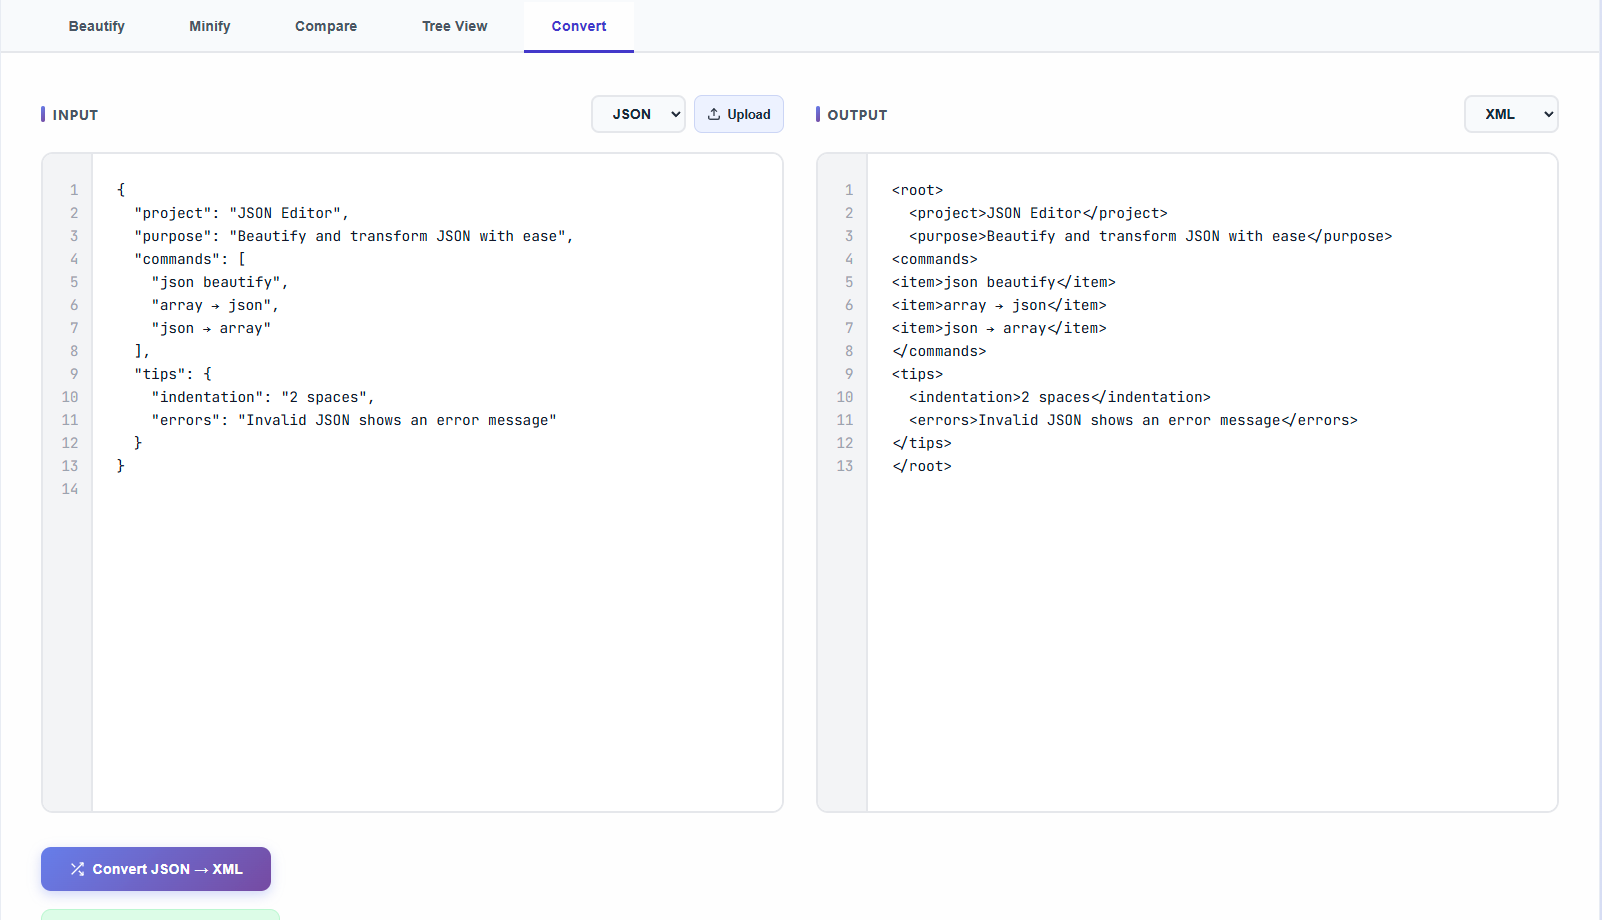
Task: Click the upload icon on the Upload button
Action: click(714, 113)
